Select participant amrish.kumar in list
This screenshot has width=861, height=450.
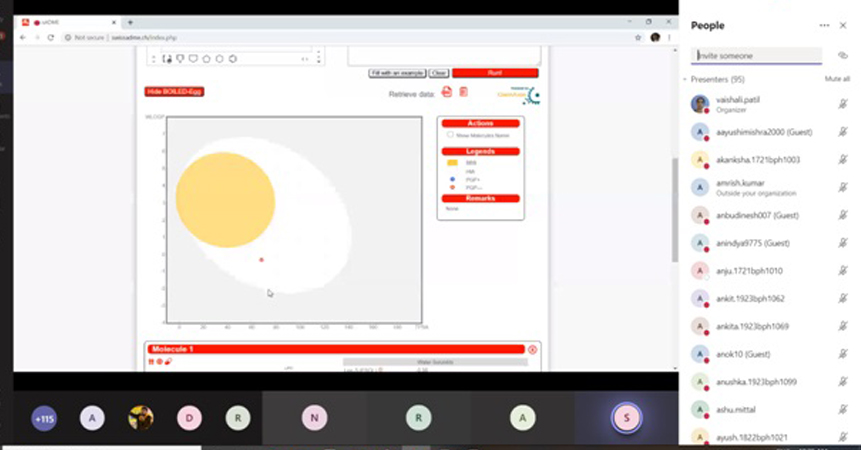point(743,187)
